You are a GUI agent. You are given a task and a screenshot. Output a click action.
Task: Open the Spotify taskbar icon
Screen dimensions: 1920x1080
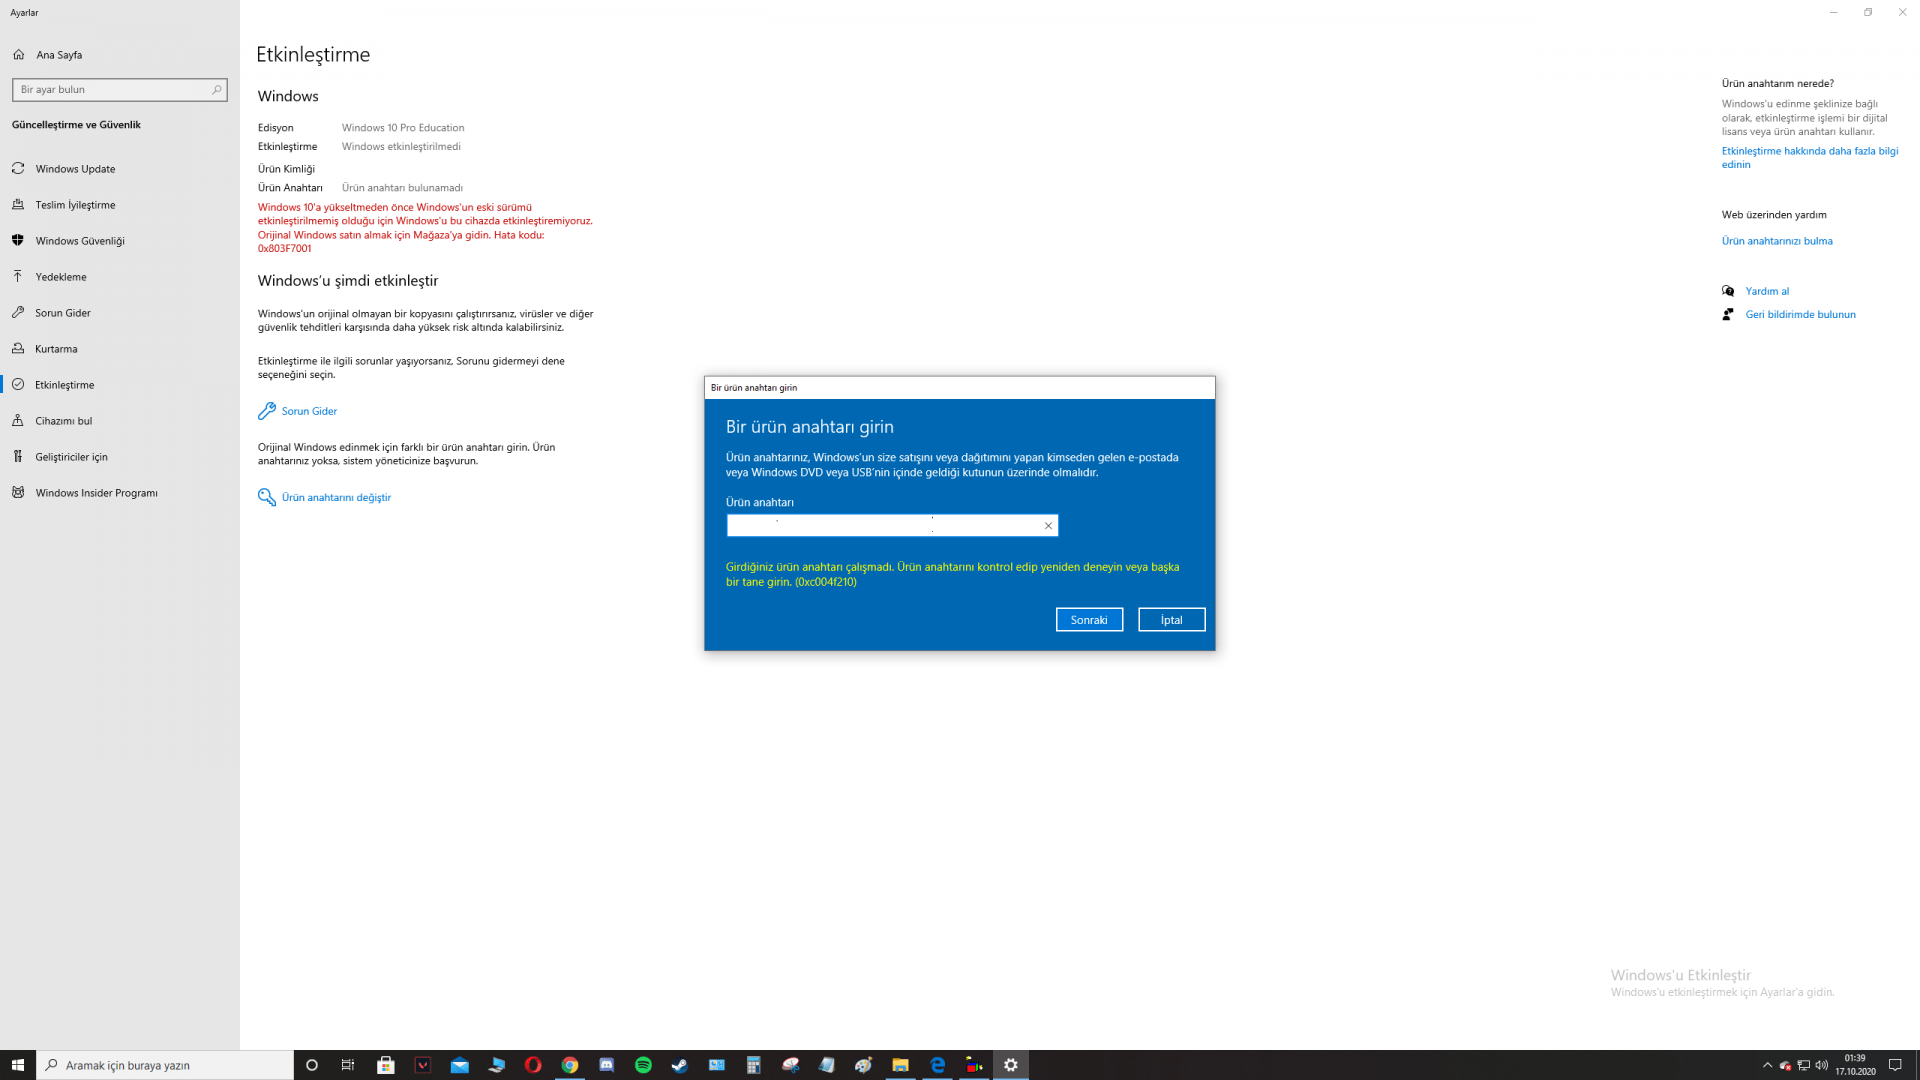643,1065
